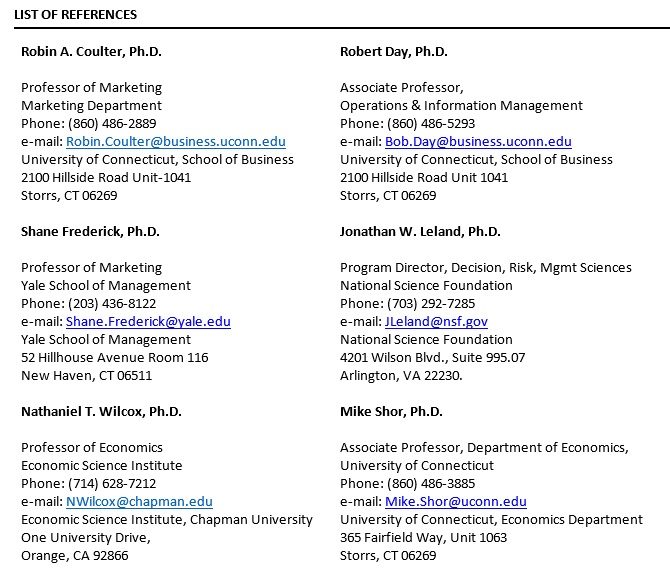Click the name Jonathan W. Leland, Ph.D.
Screen dimensions: 670x578
click(420, 231)
